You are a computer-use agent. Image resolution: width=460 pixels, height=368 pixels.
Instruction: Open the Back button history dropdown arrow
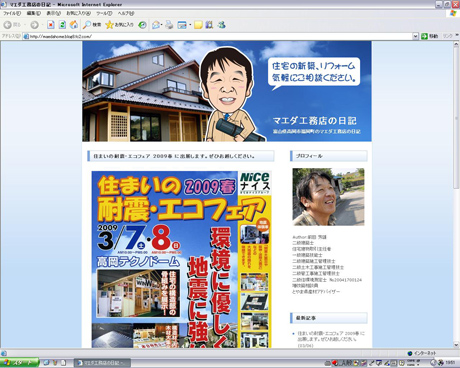pos(25,25)
